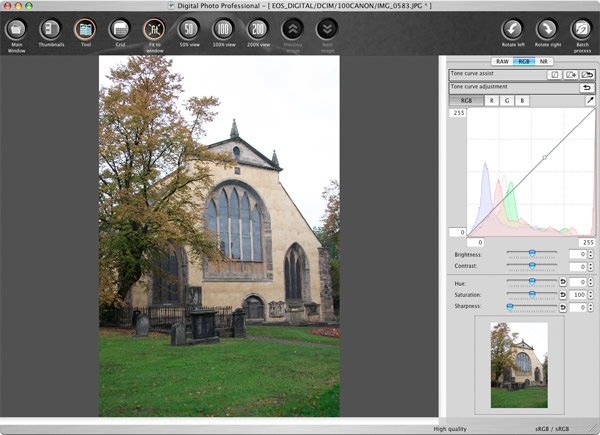Select the R curve channel

tap(492, 101)
